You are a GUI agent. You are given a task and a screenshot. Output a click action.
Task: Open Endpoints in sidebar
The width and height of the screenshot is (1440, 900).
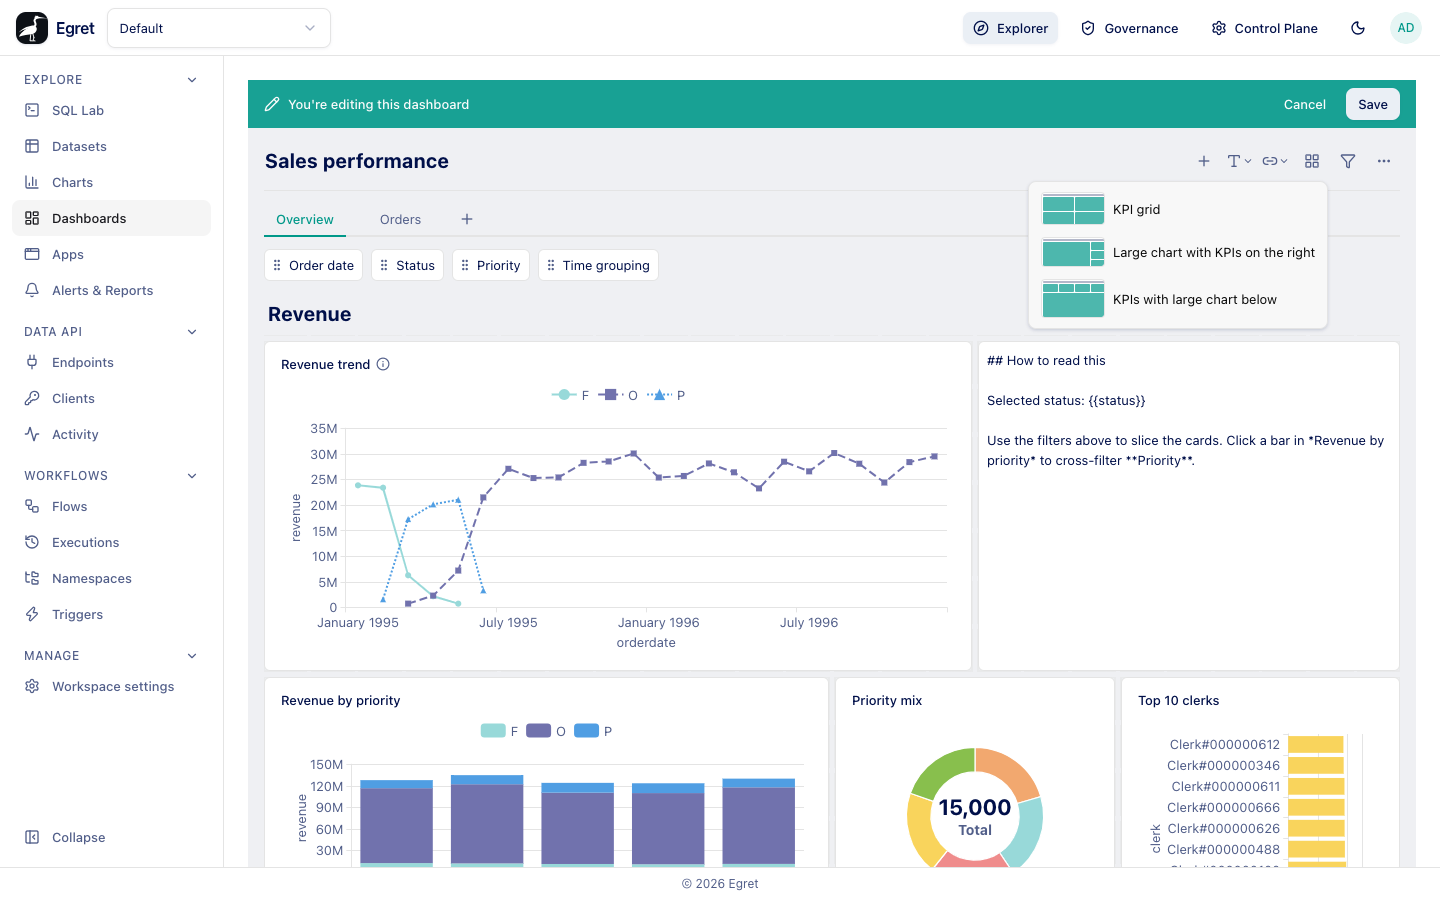pyautogui.click(x=111, y=363)
